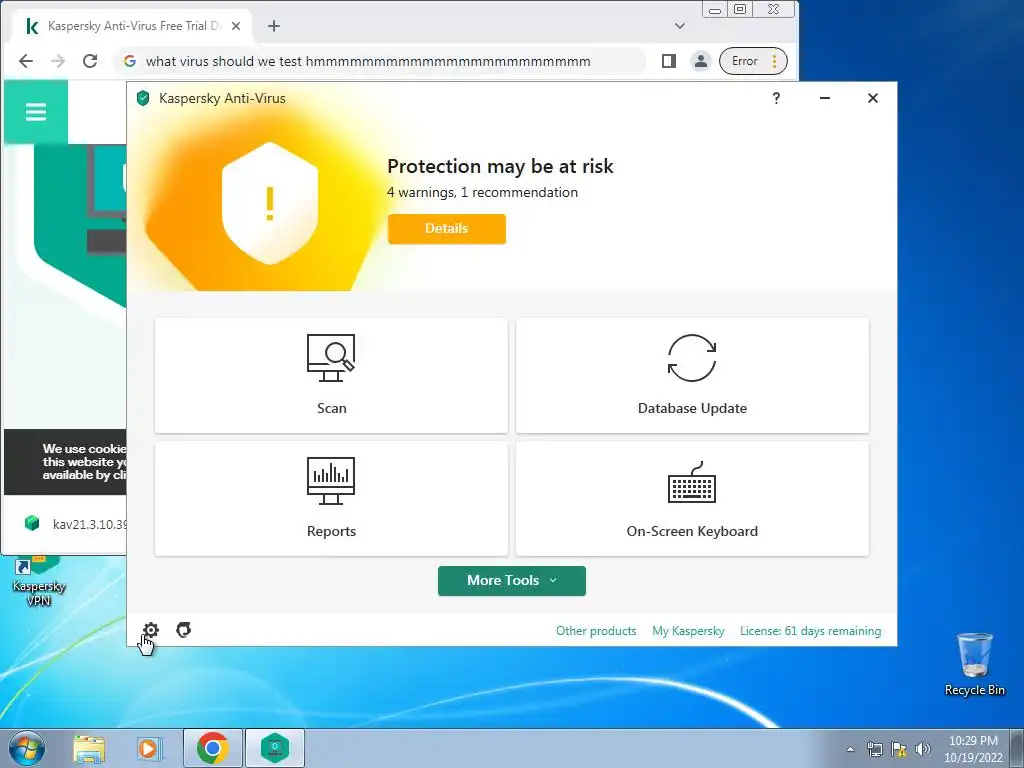Open Windows Media Player from the taskbar

click(x=148, y=748)
